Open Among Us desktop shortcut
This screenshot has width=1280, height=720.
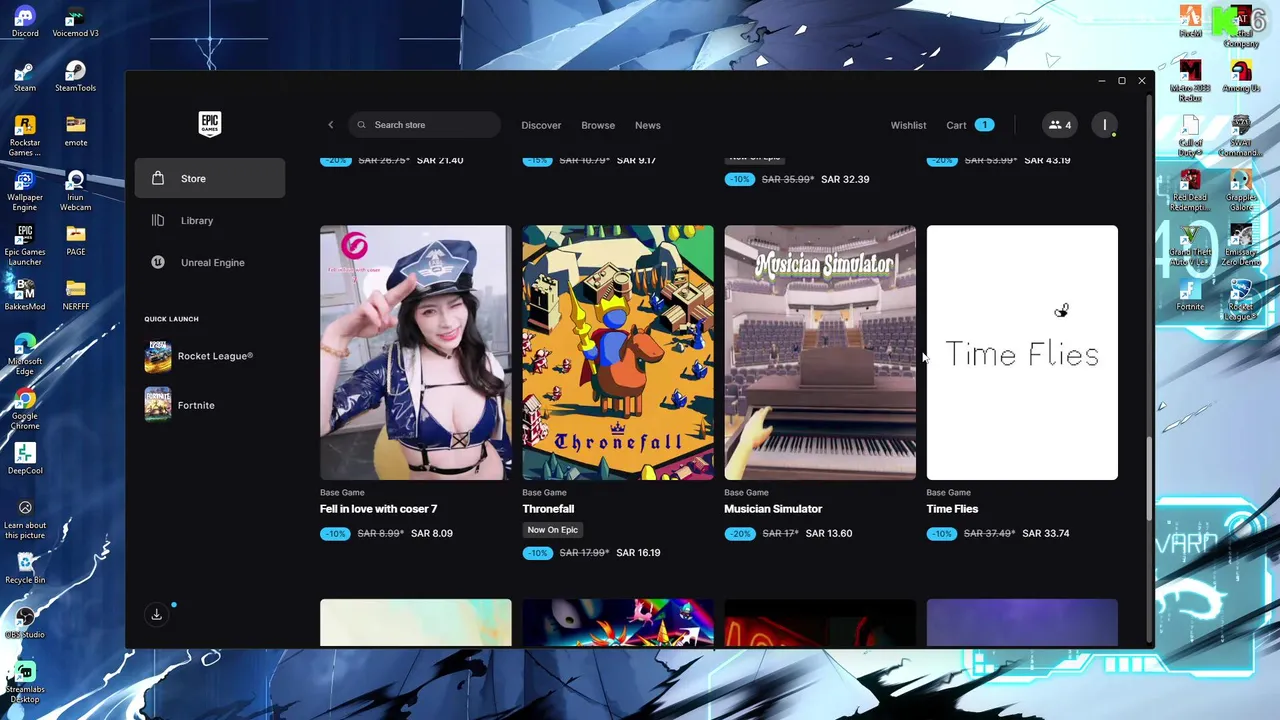coord(1241,77)
